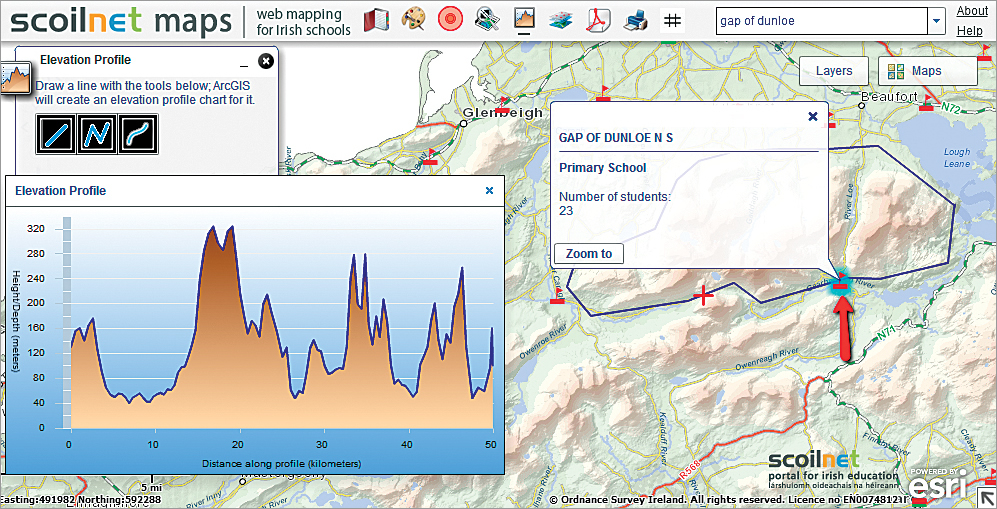This screenshot has height=509, width=997.
Task: Click the school flag marker beside the N72 label
Action: click(x=928, y=102)
